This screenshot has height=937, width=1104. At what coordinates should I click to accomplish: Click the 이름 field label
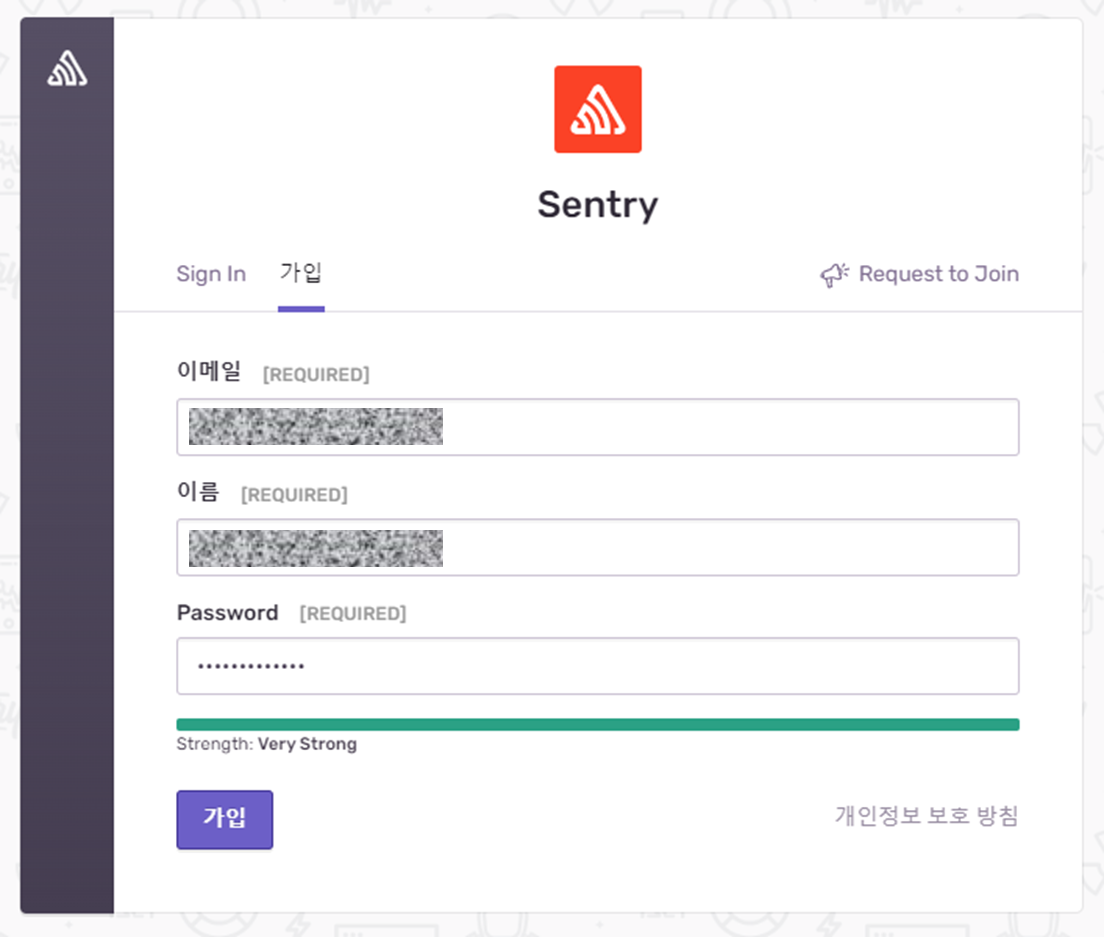click(x=198, y=491)
